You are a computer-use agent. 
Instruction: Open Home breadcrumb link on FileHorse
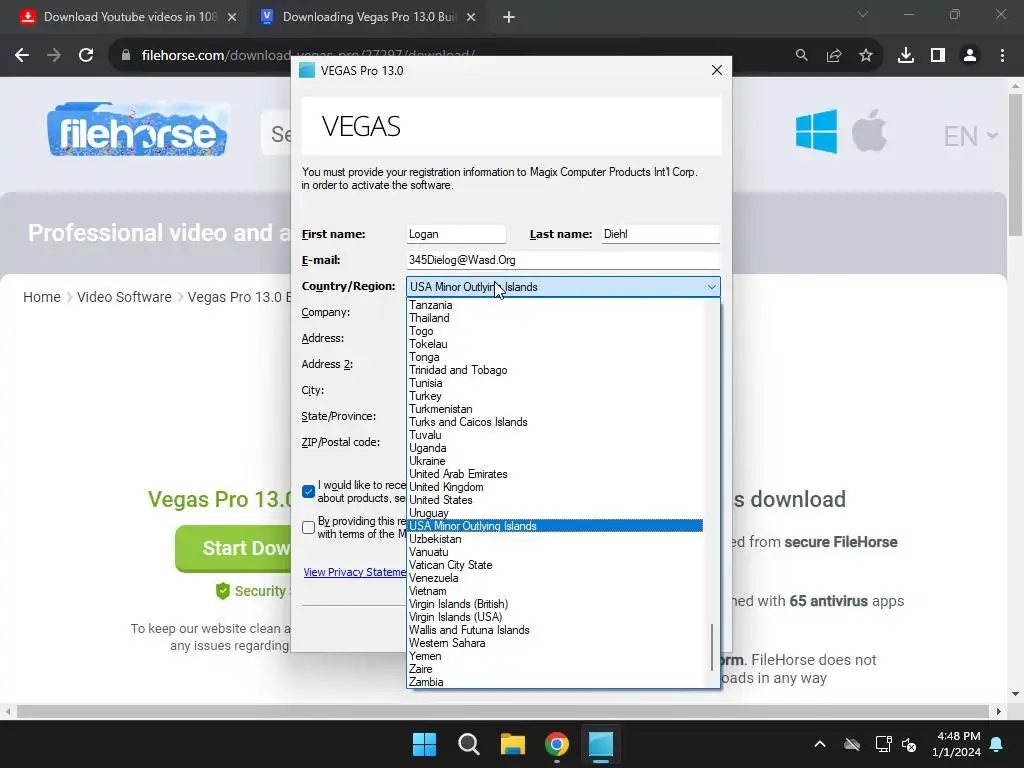(42, 297)
